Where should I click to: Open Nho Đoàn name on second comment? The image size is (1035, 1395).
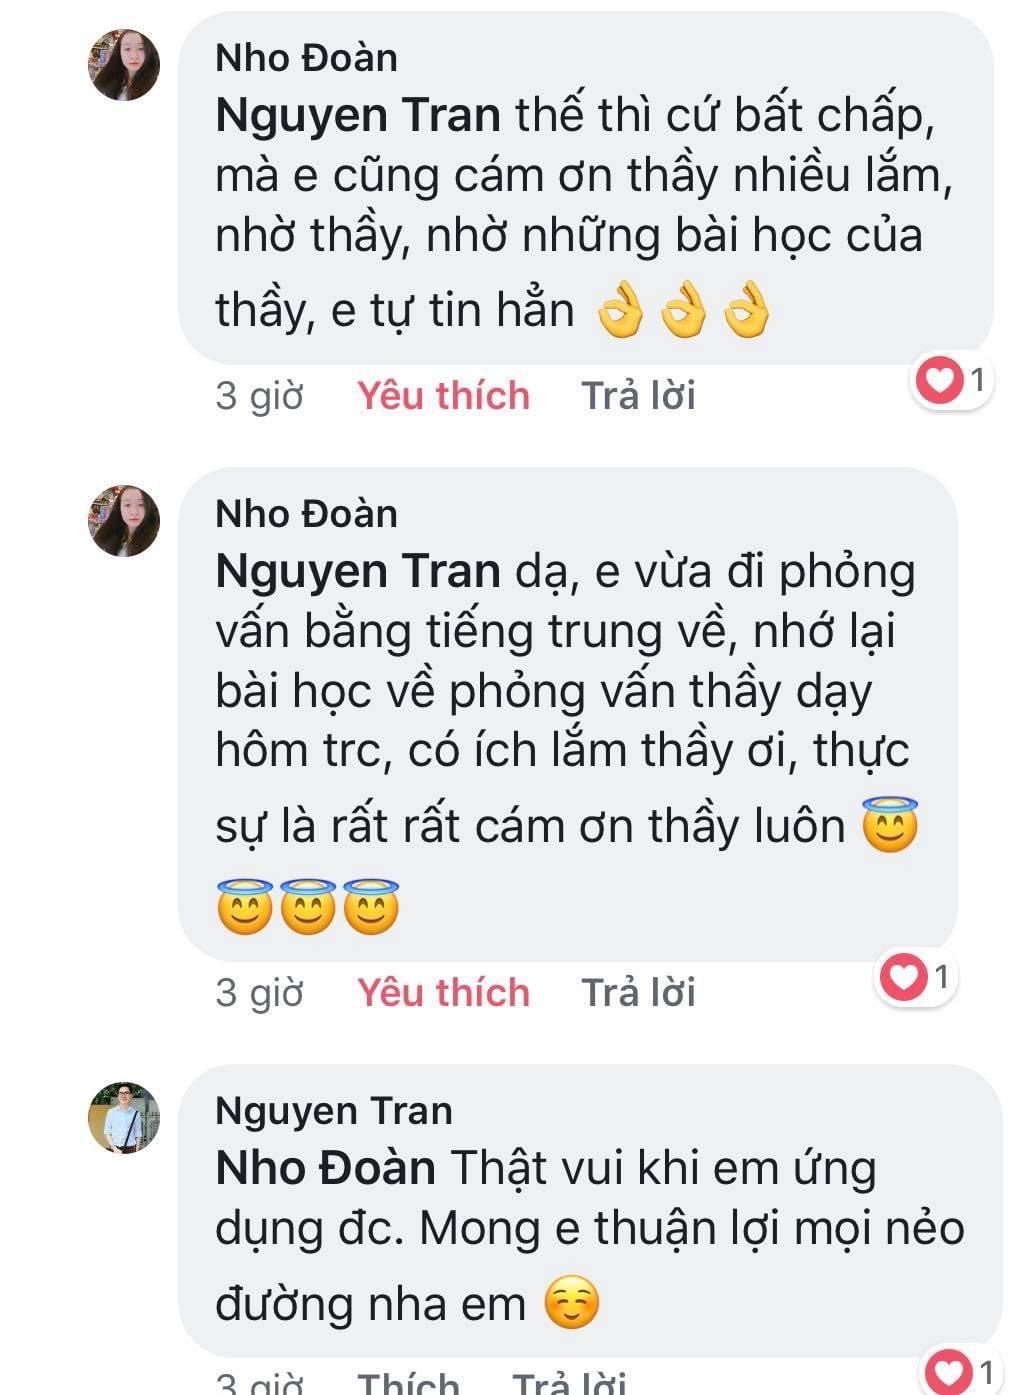click(306, 513)
